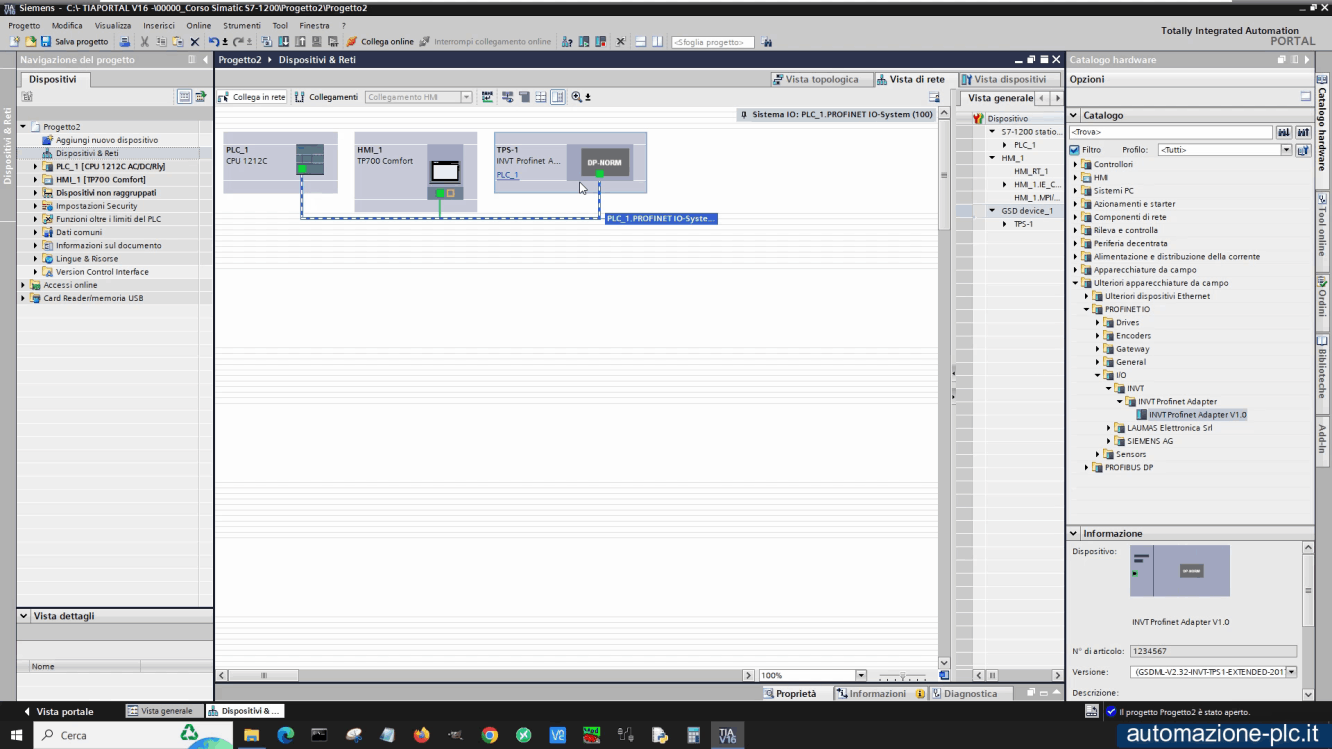Open the Dispositivi tab in project navigation
This screenshot has width=1332, height=749.
pos(53,79)
